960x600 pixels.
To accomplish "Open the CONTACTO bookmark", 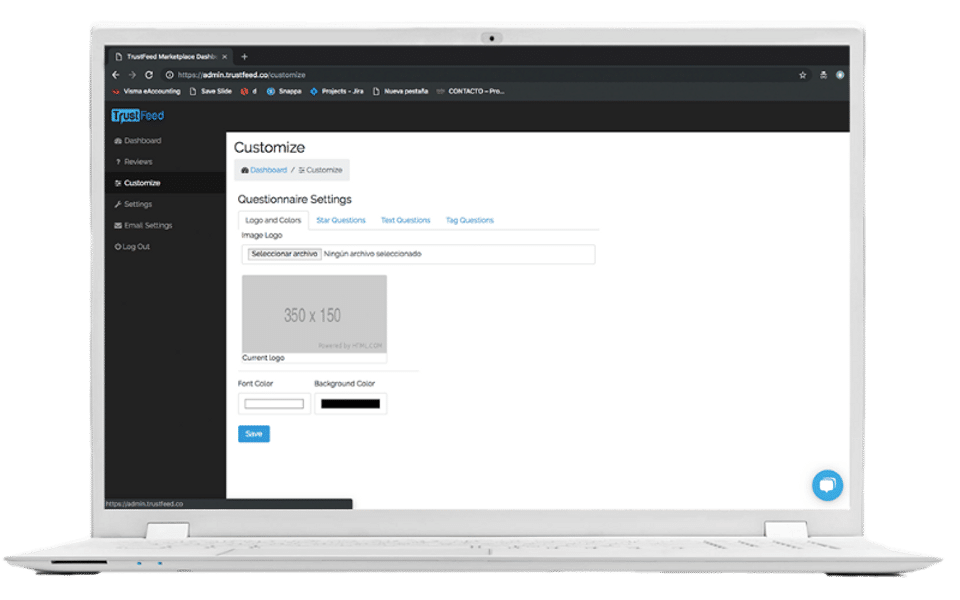I will (x=470, y=91).
